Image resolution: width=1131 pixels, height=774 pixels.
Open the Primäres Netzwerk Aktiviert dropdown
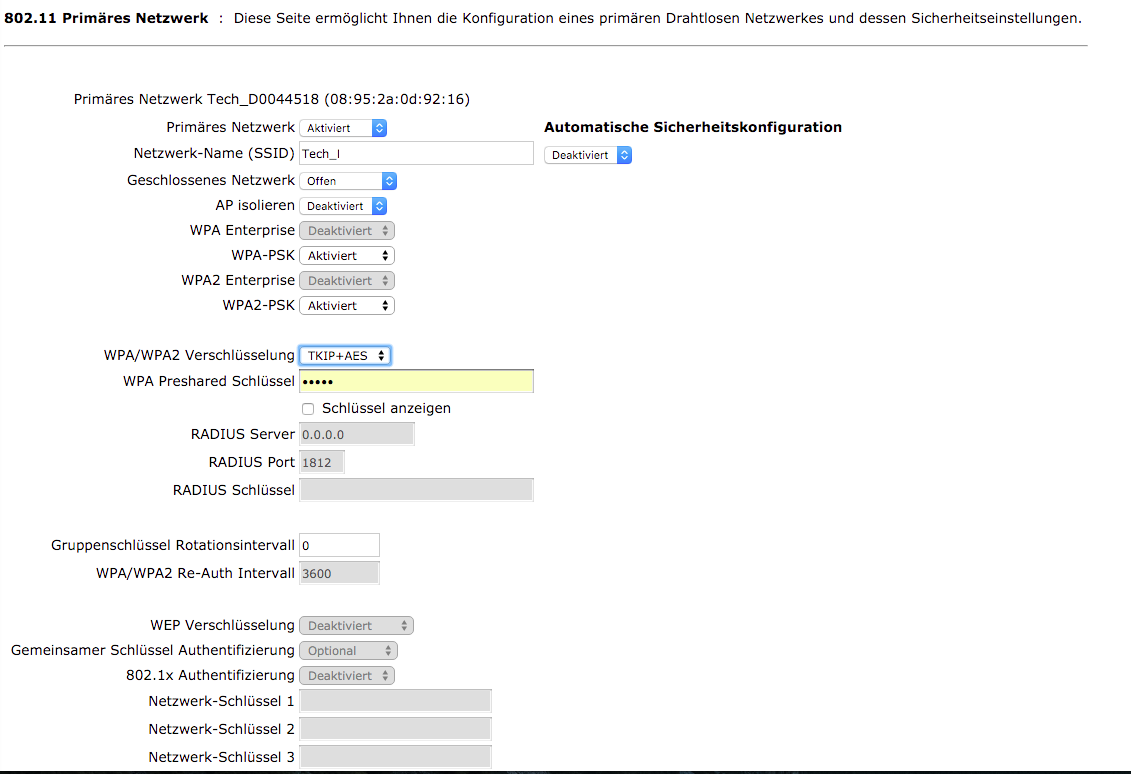343,128
